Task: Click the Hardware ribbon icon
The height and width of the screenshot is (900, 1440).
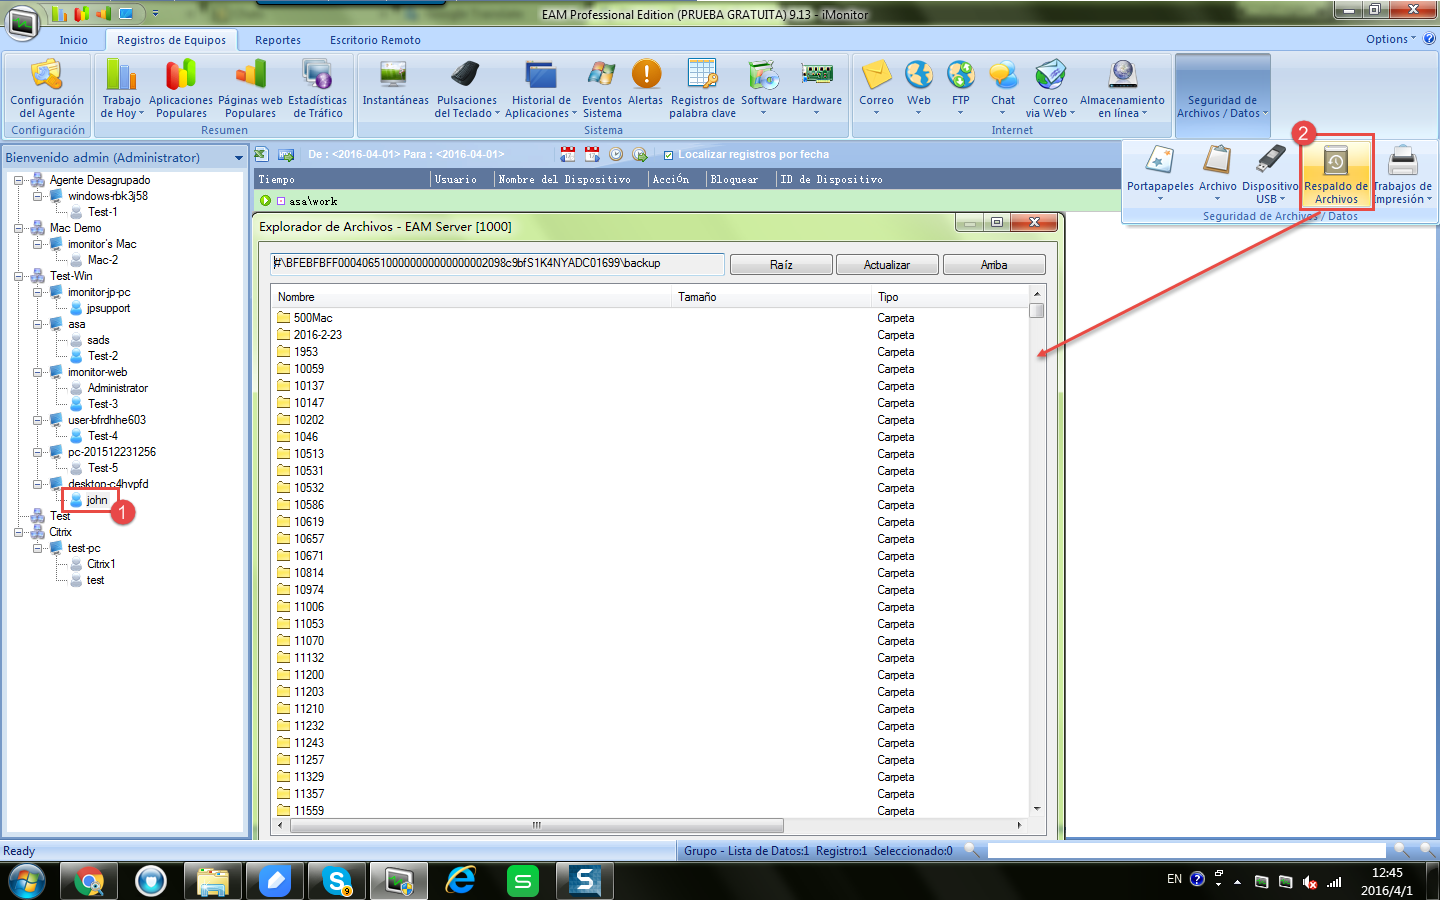Action: point(816,82)
